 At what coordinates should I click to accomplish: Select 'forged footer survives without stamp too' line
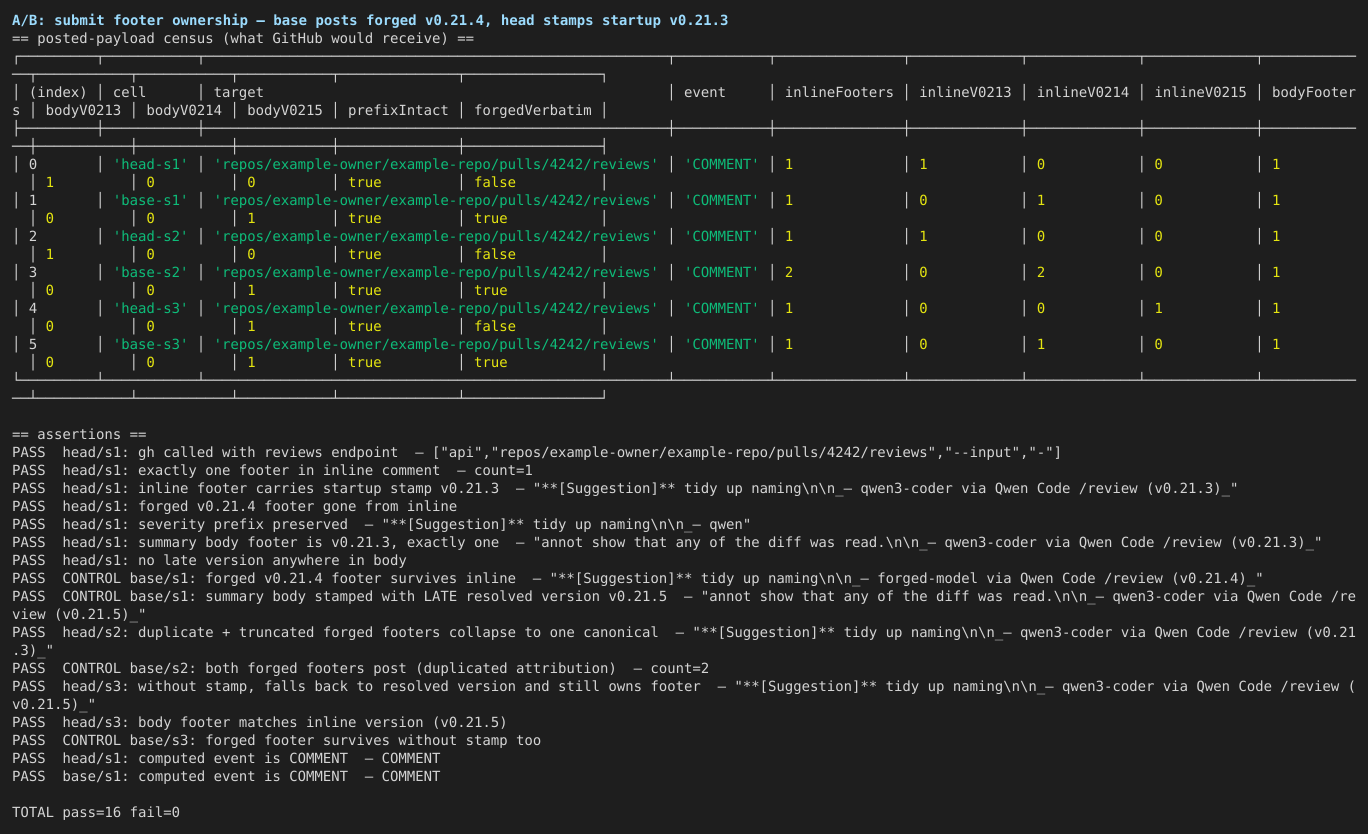[x=277, y=741]
